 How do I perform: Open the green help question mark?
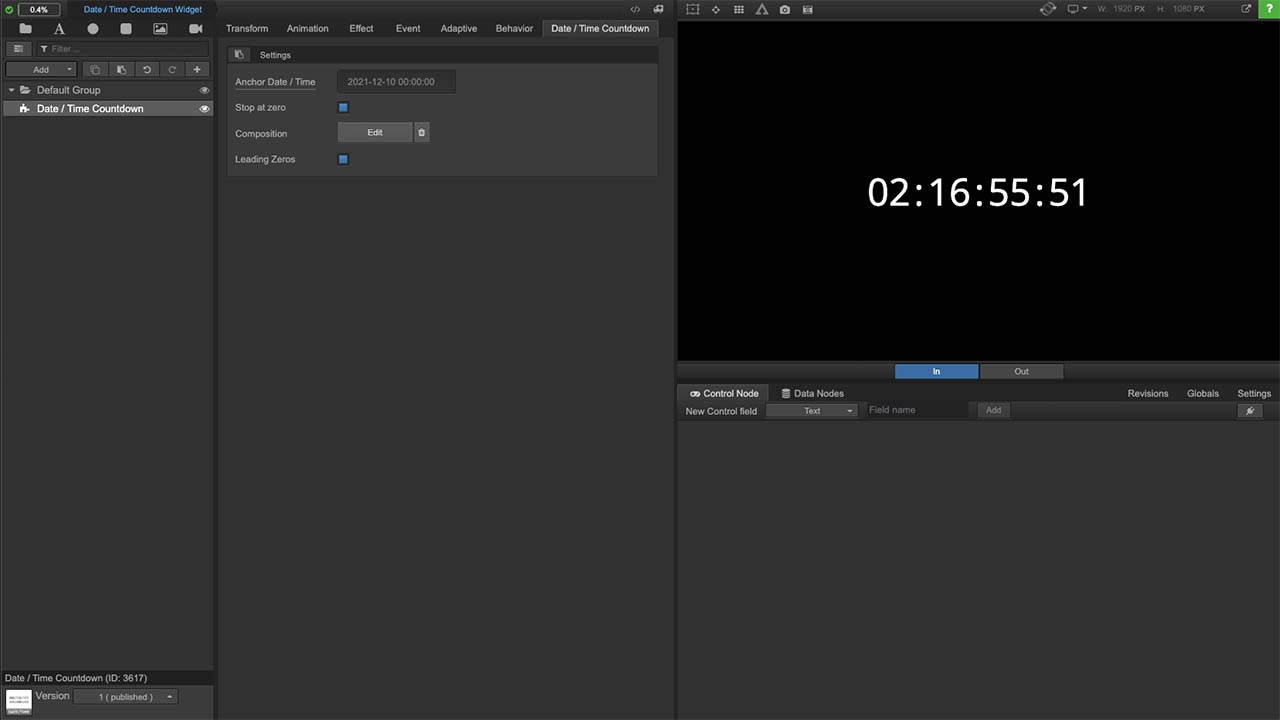point(1269,9)
